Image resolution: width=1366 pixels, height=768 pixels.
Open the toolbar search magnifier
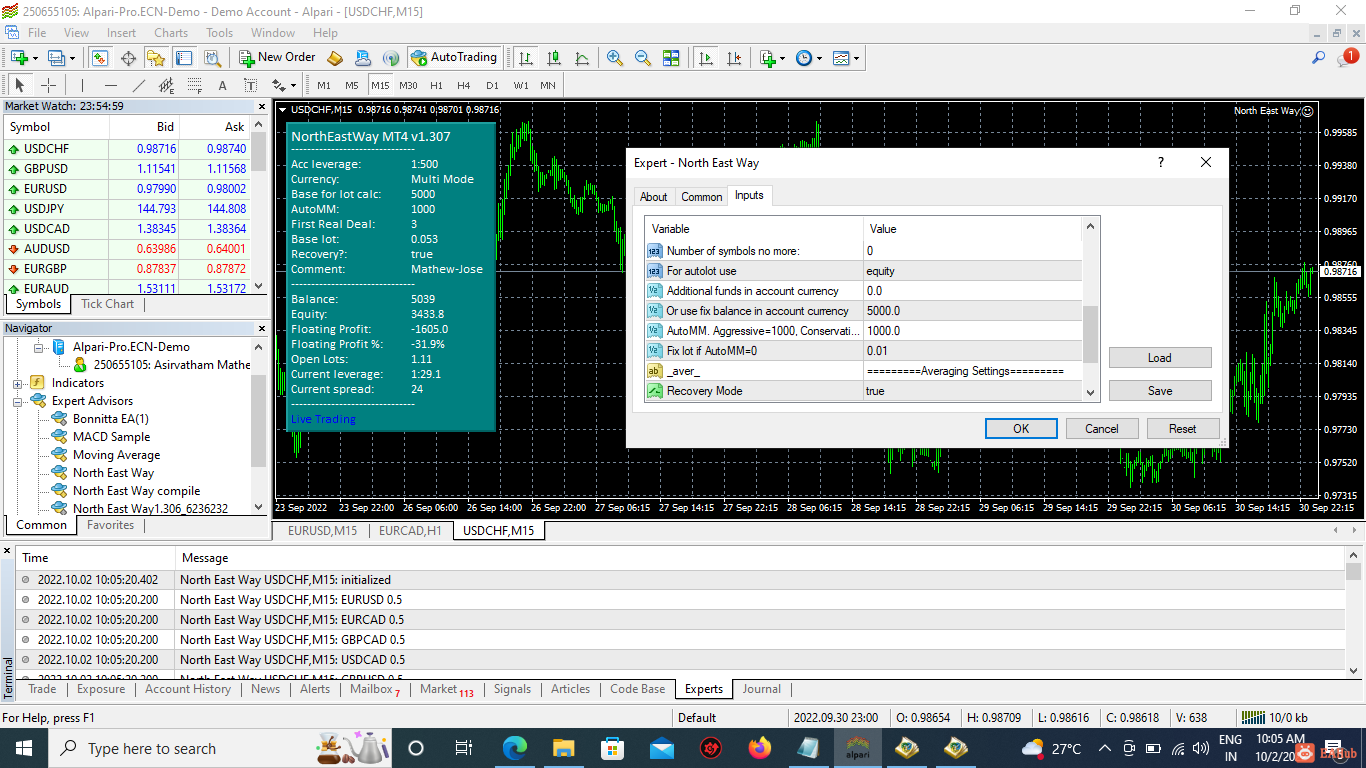coord(1319,58)
